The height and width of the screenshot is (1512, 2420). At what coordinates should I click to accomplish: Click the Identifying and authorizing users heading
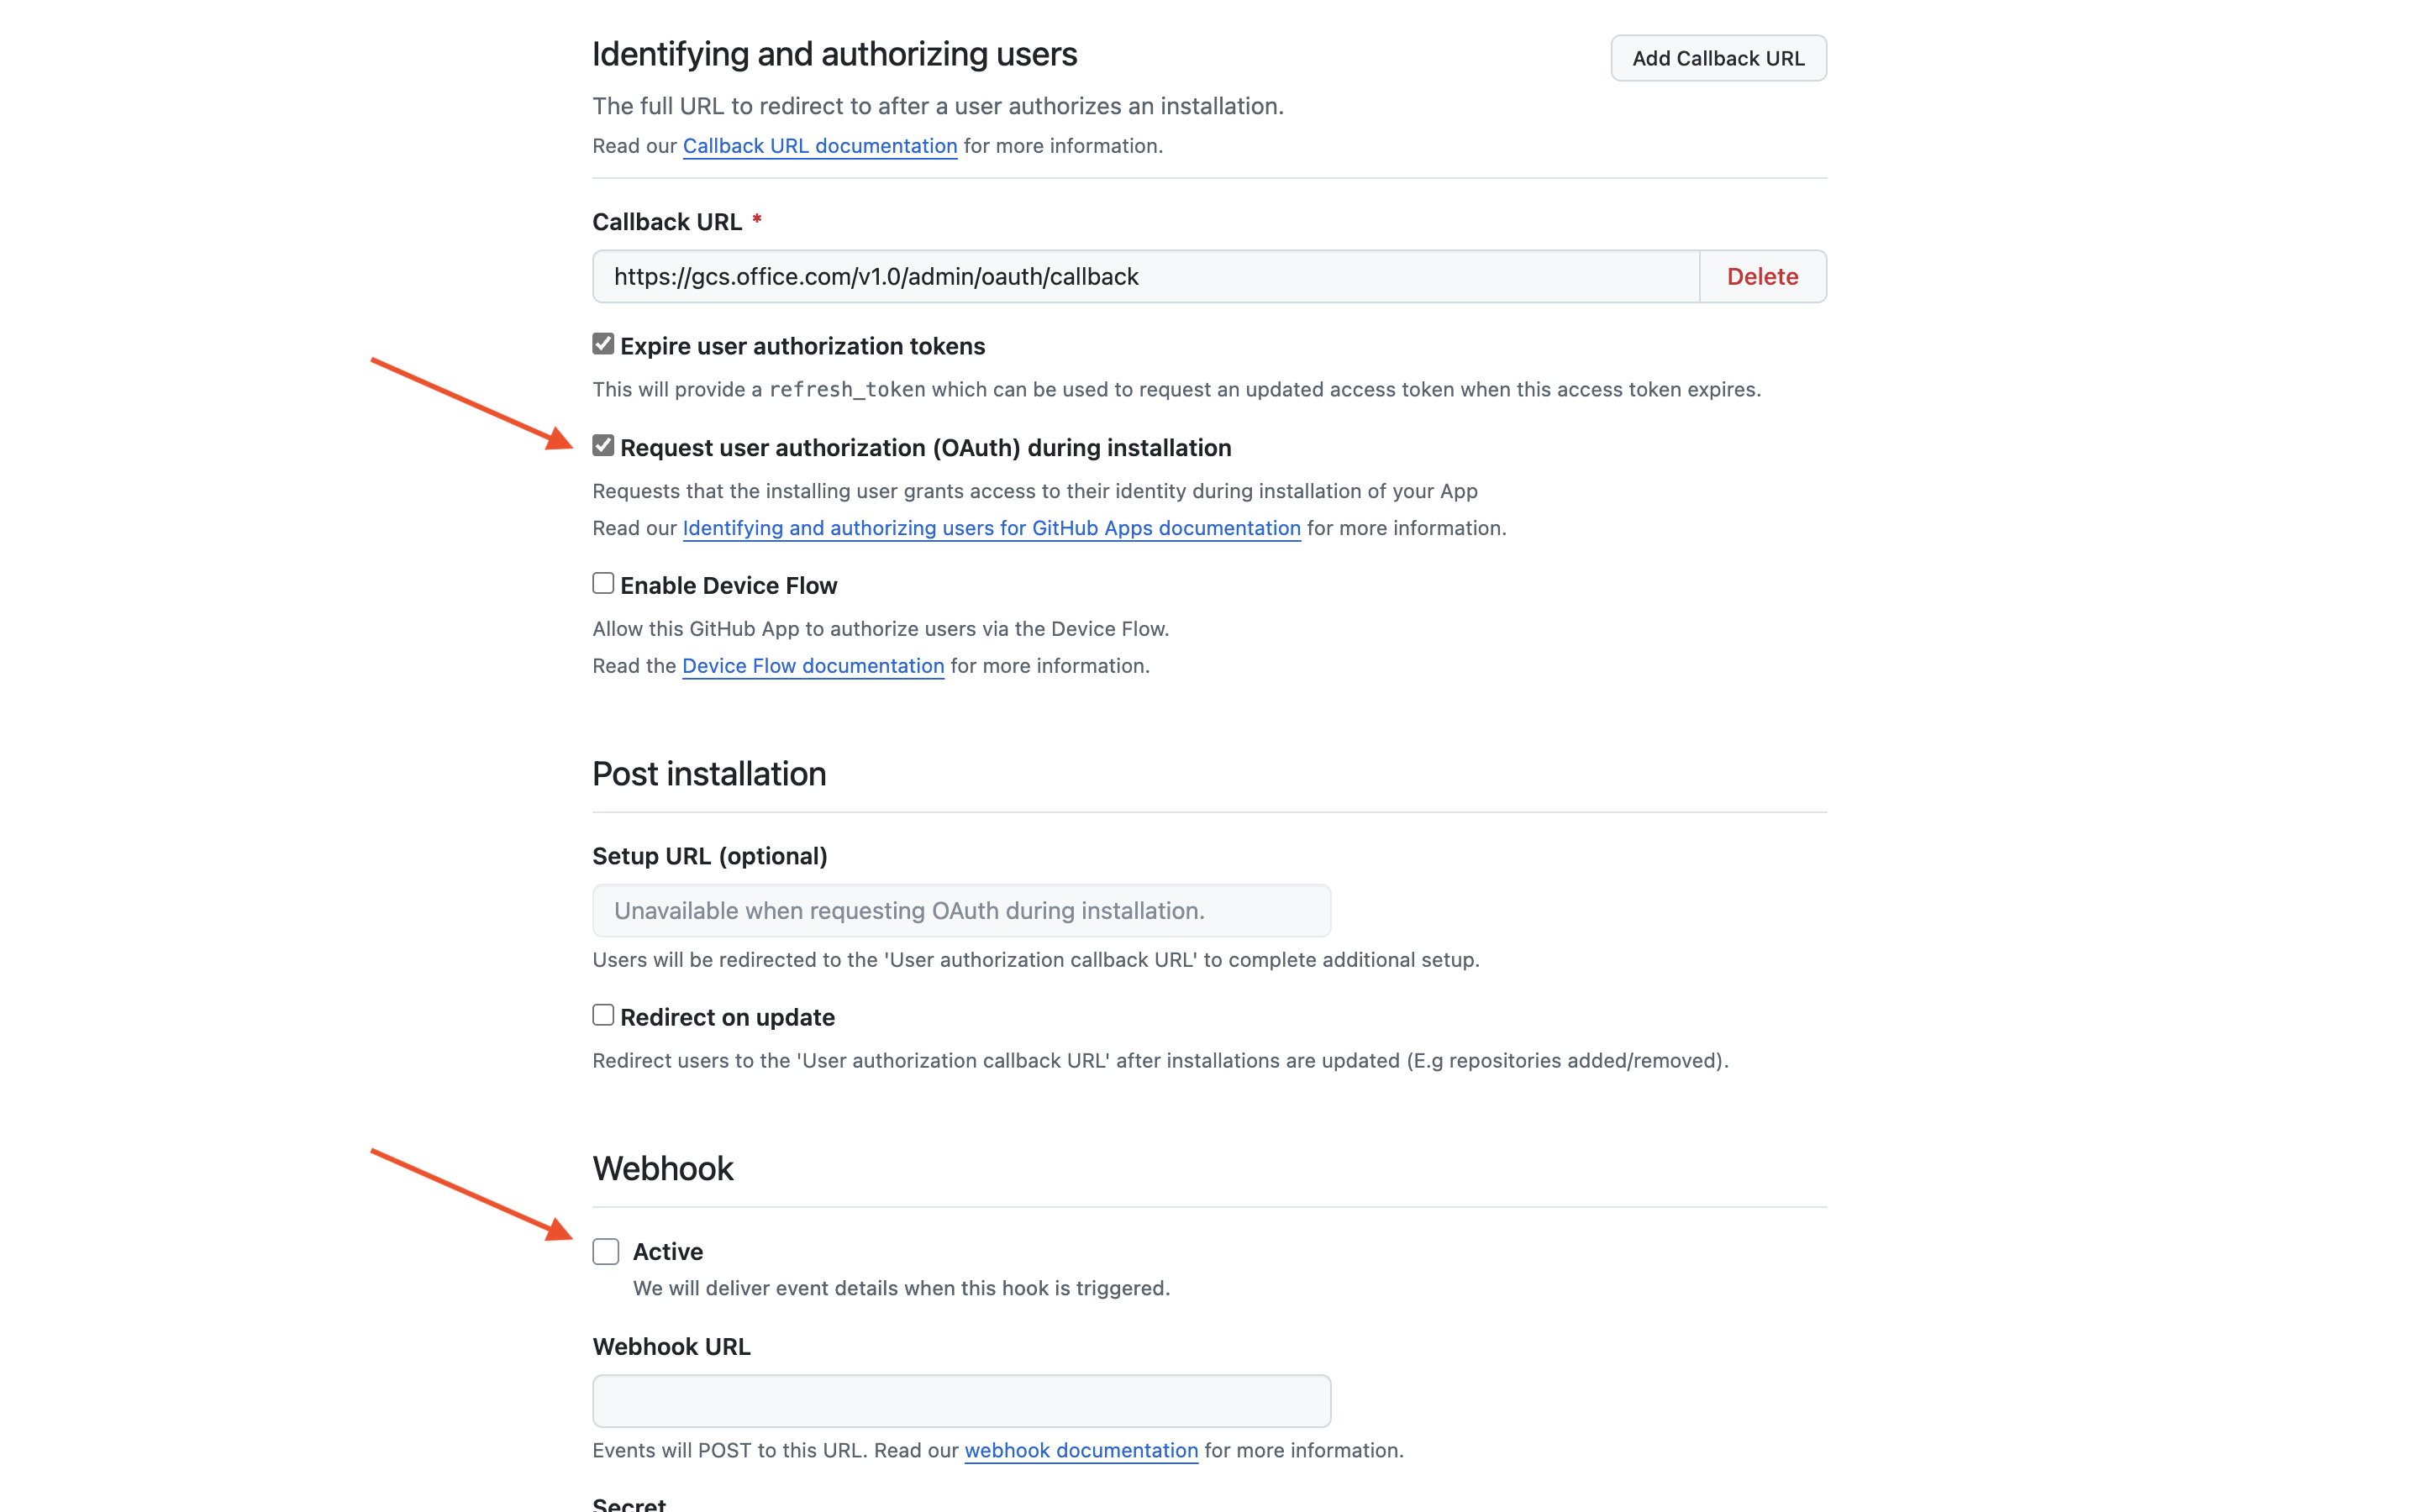coord(835,54)
